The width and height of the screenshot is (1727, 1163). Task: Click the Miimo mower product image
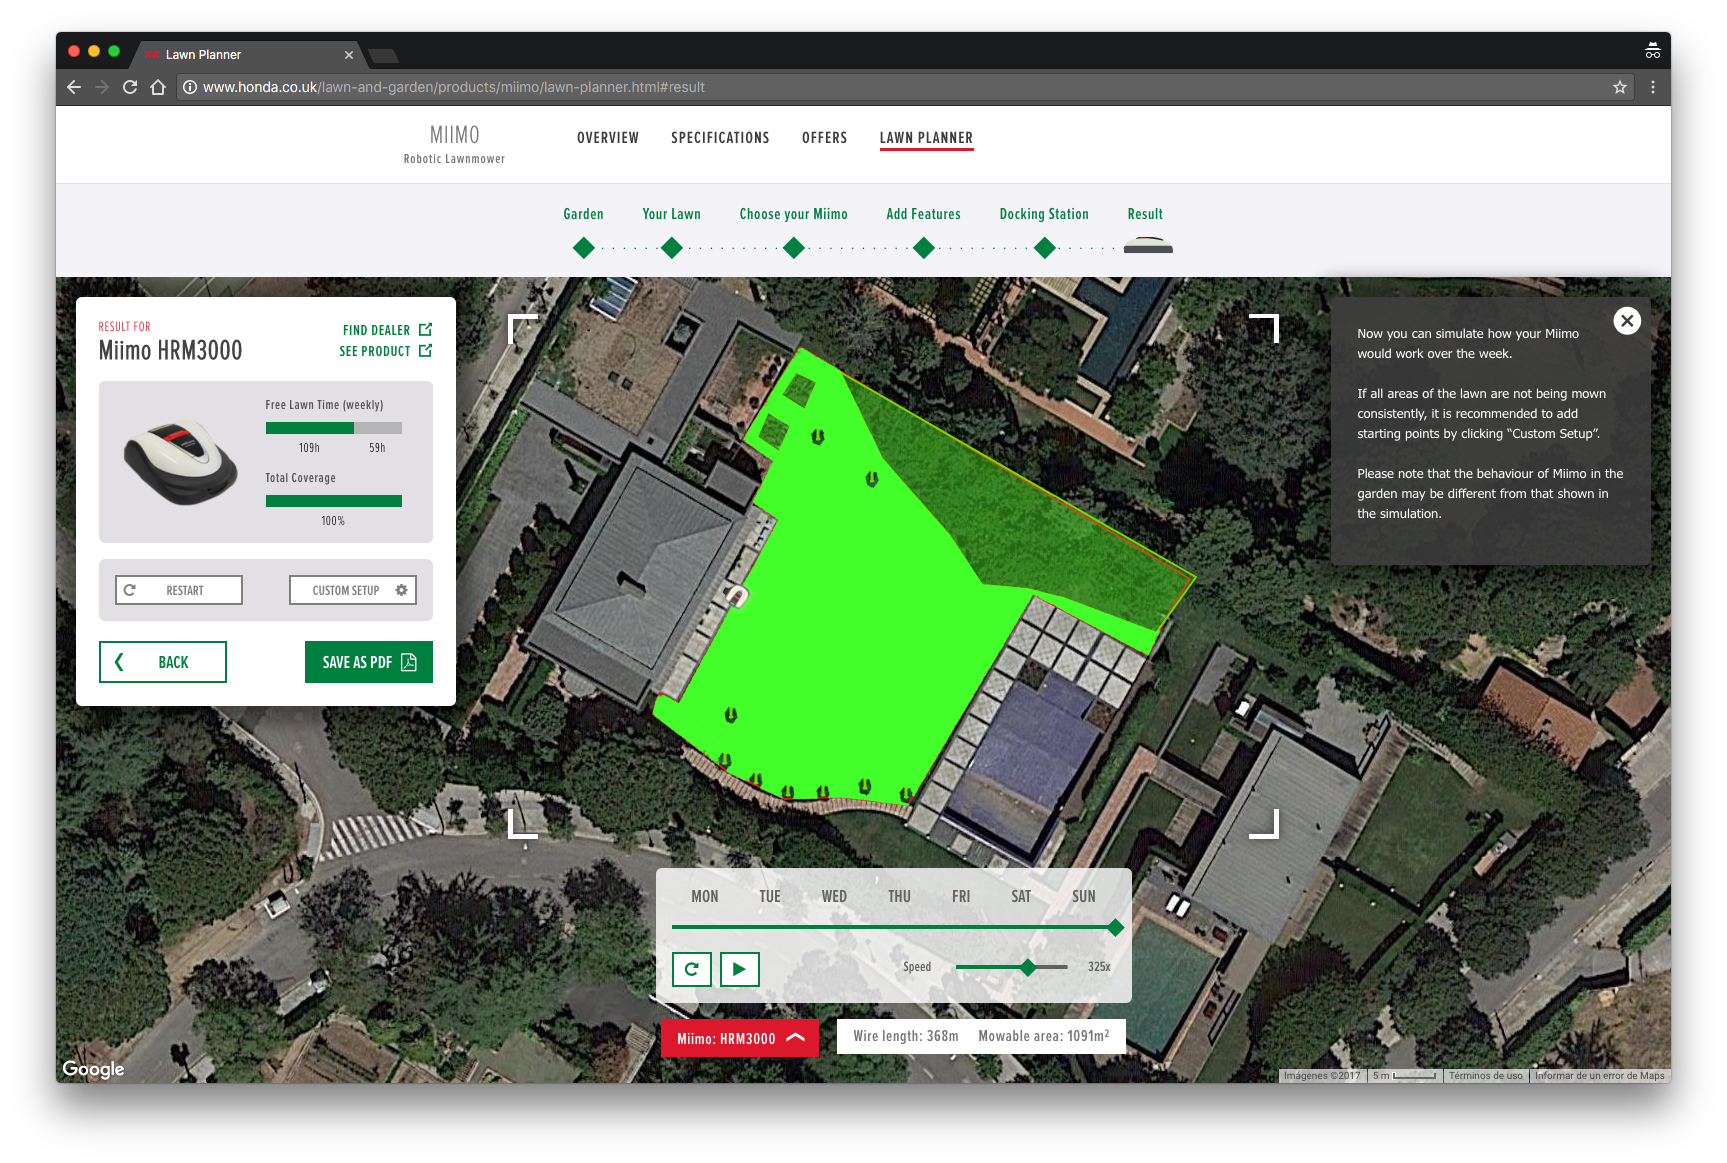(x=181, y=463)
